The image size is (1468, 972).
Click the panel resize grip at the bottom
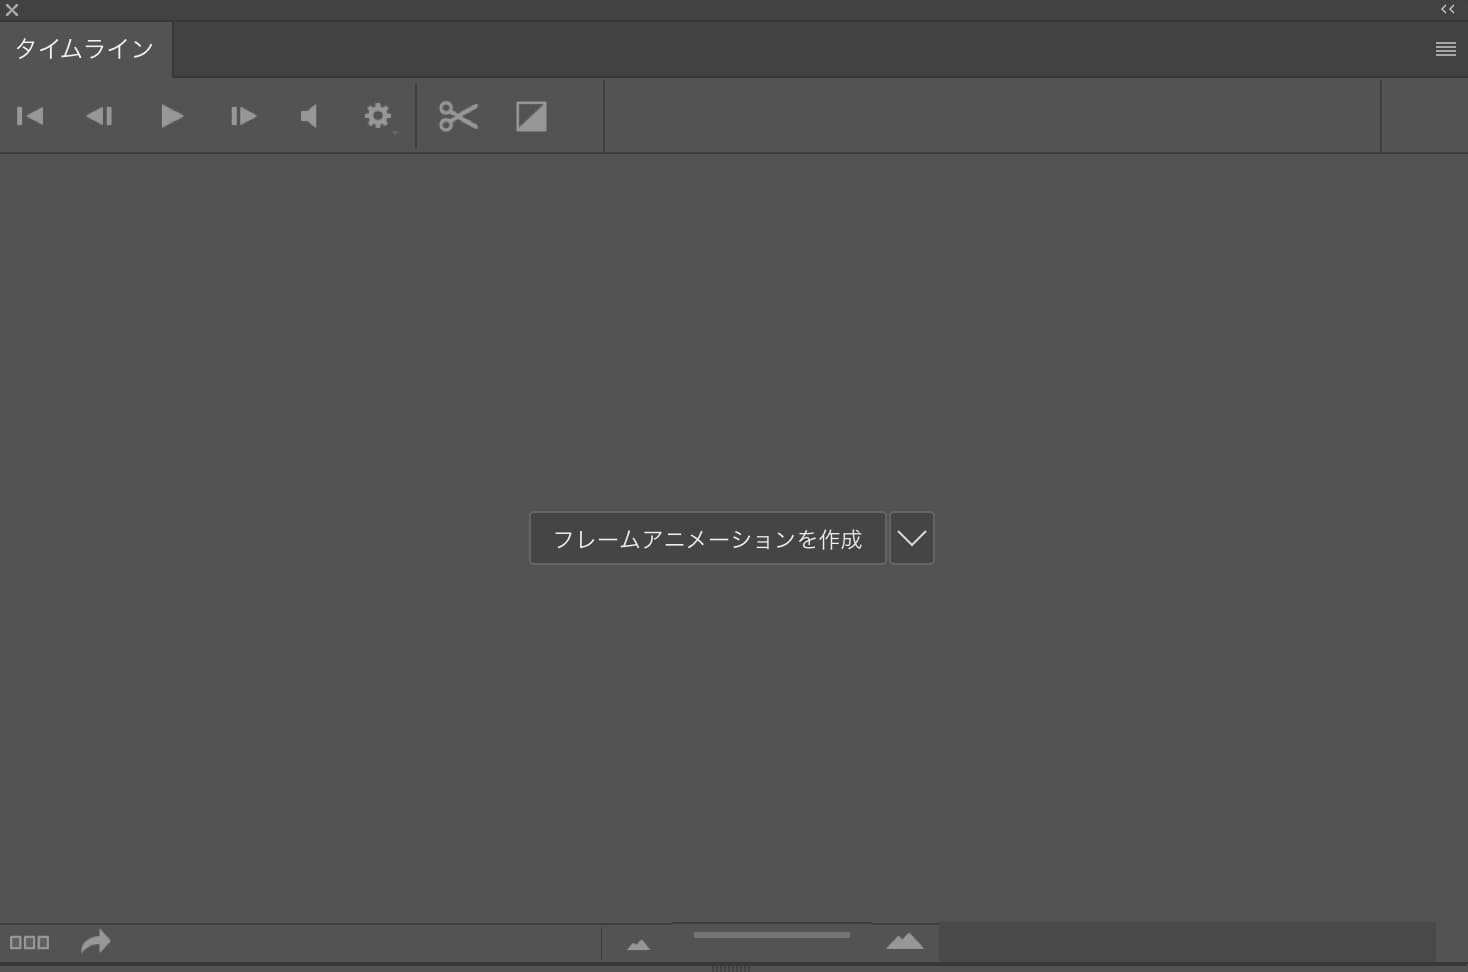tap(731, 968)
